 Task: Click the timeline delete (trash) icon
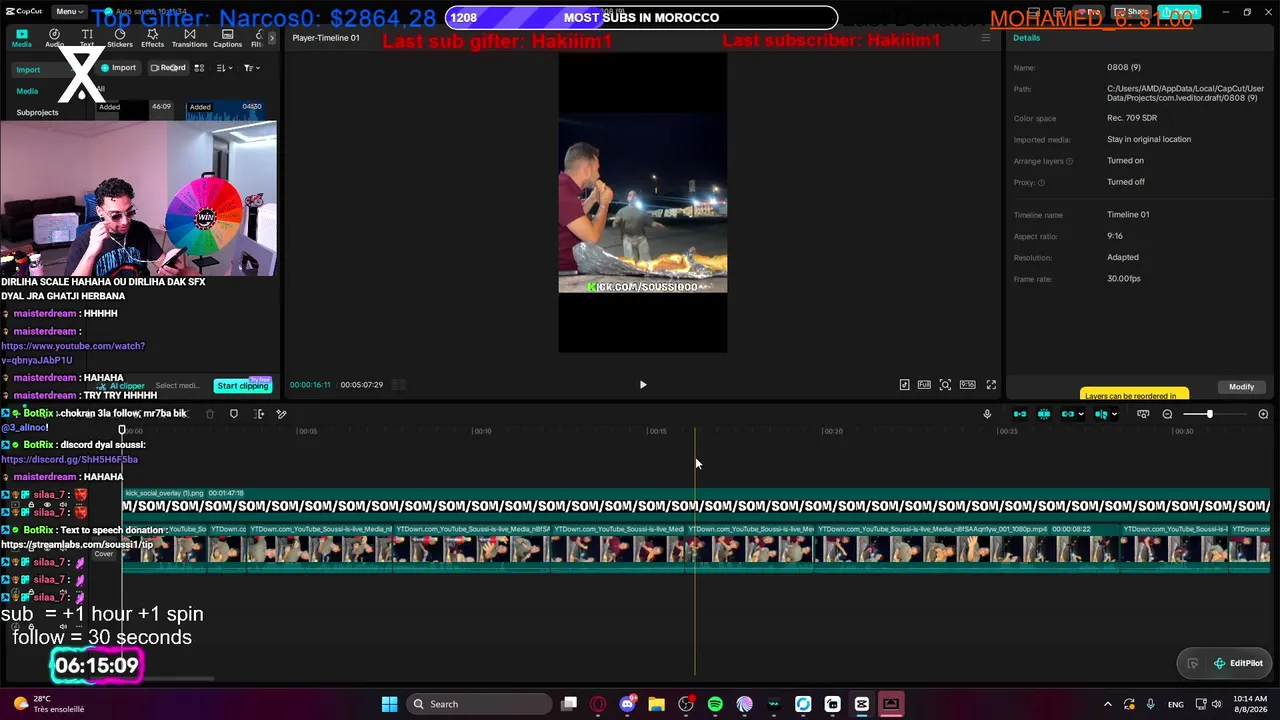click(210, 414)
